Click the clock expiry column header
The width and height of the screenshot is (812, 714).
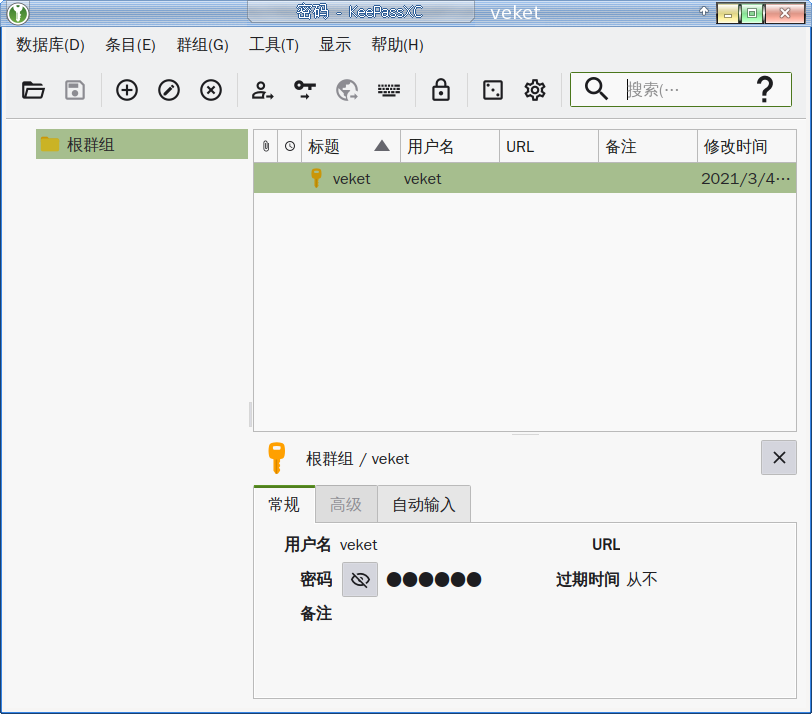tap(290, 146)
